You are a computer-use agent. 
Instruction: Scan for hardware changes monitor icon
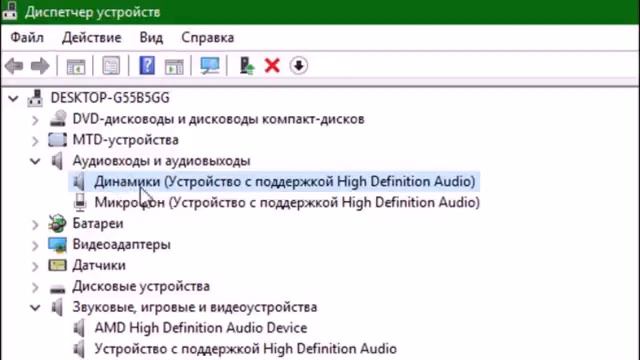point(210,65)
